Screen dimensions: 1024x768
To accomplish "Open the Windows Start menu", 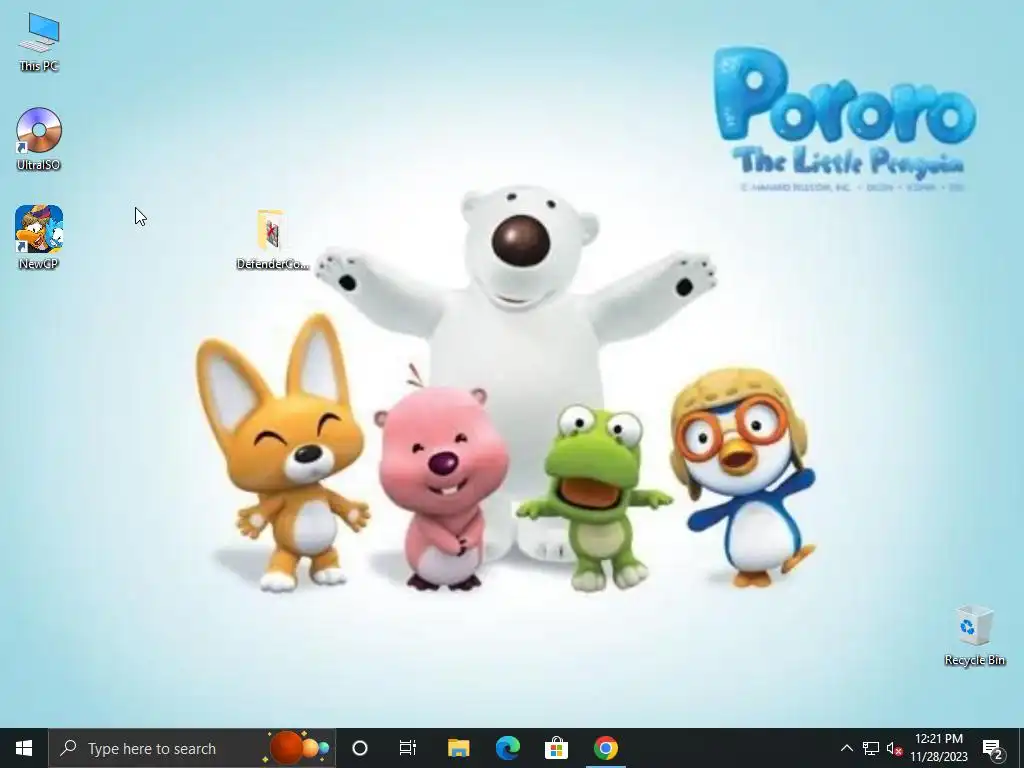I will [24, 748].
